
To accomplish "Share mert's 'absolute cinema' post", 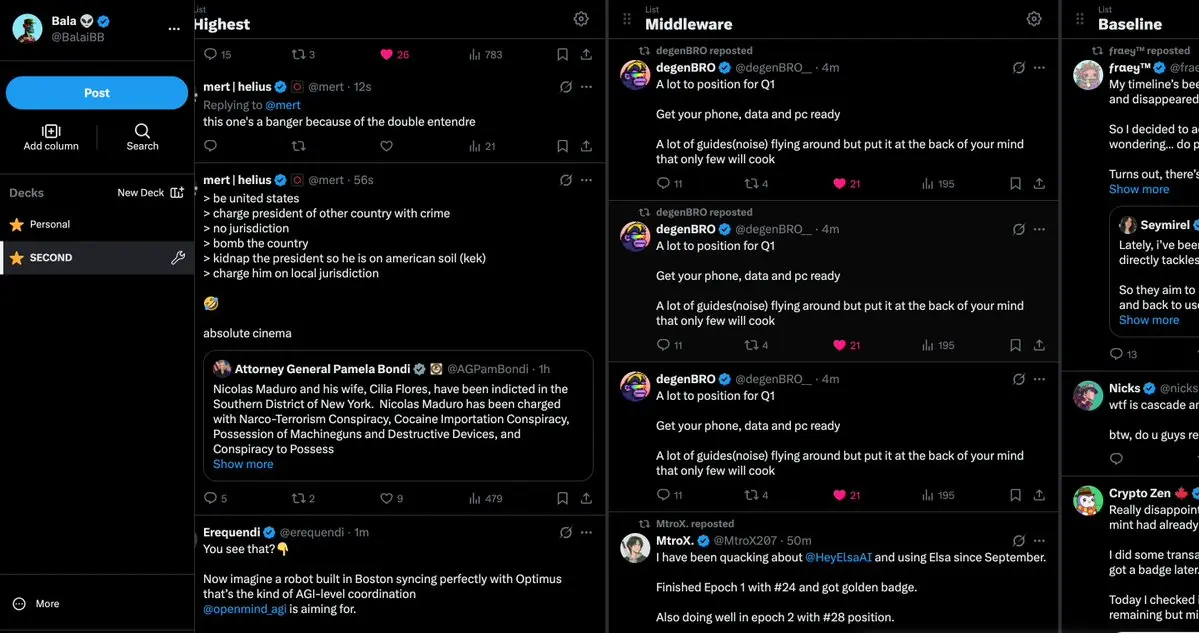I will tap(586, 498).
